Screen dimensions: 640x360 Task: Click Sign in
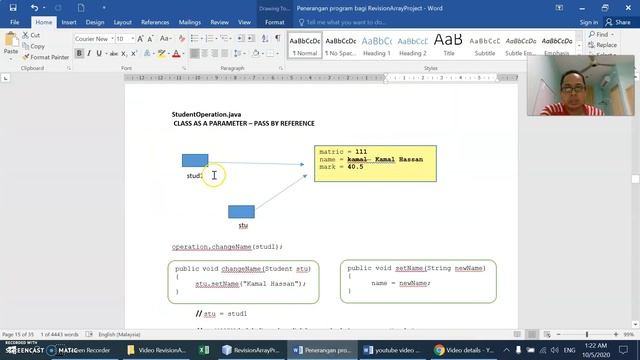tap(589, 22)
